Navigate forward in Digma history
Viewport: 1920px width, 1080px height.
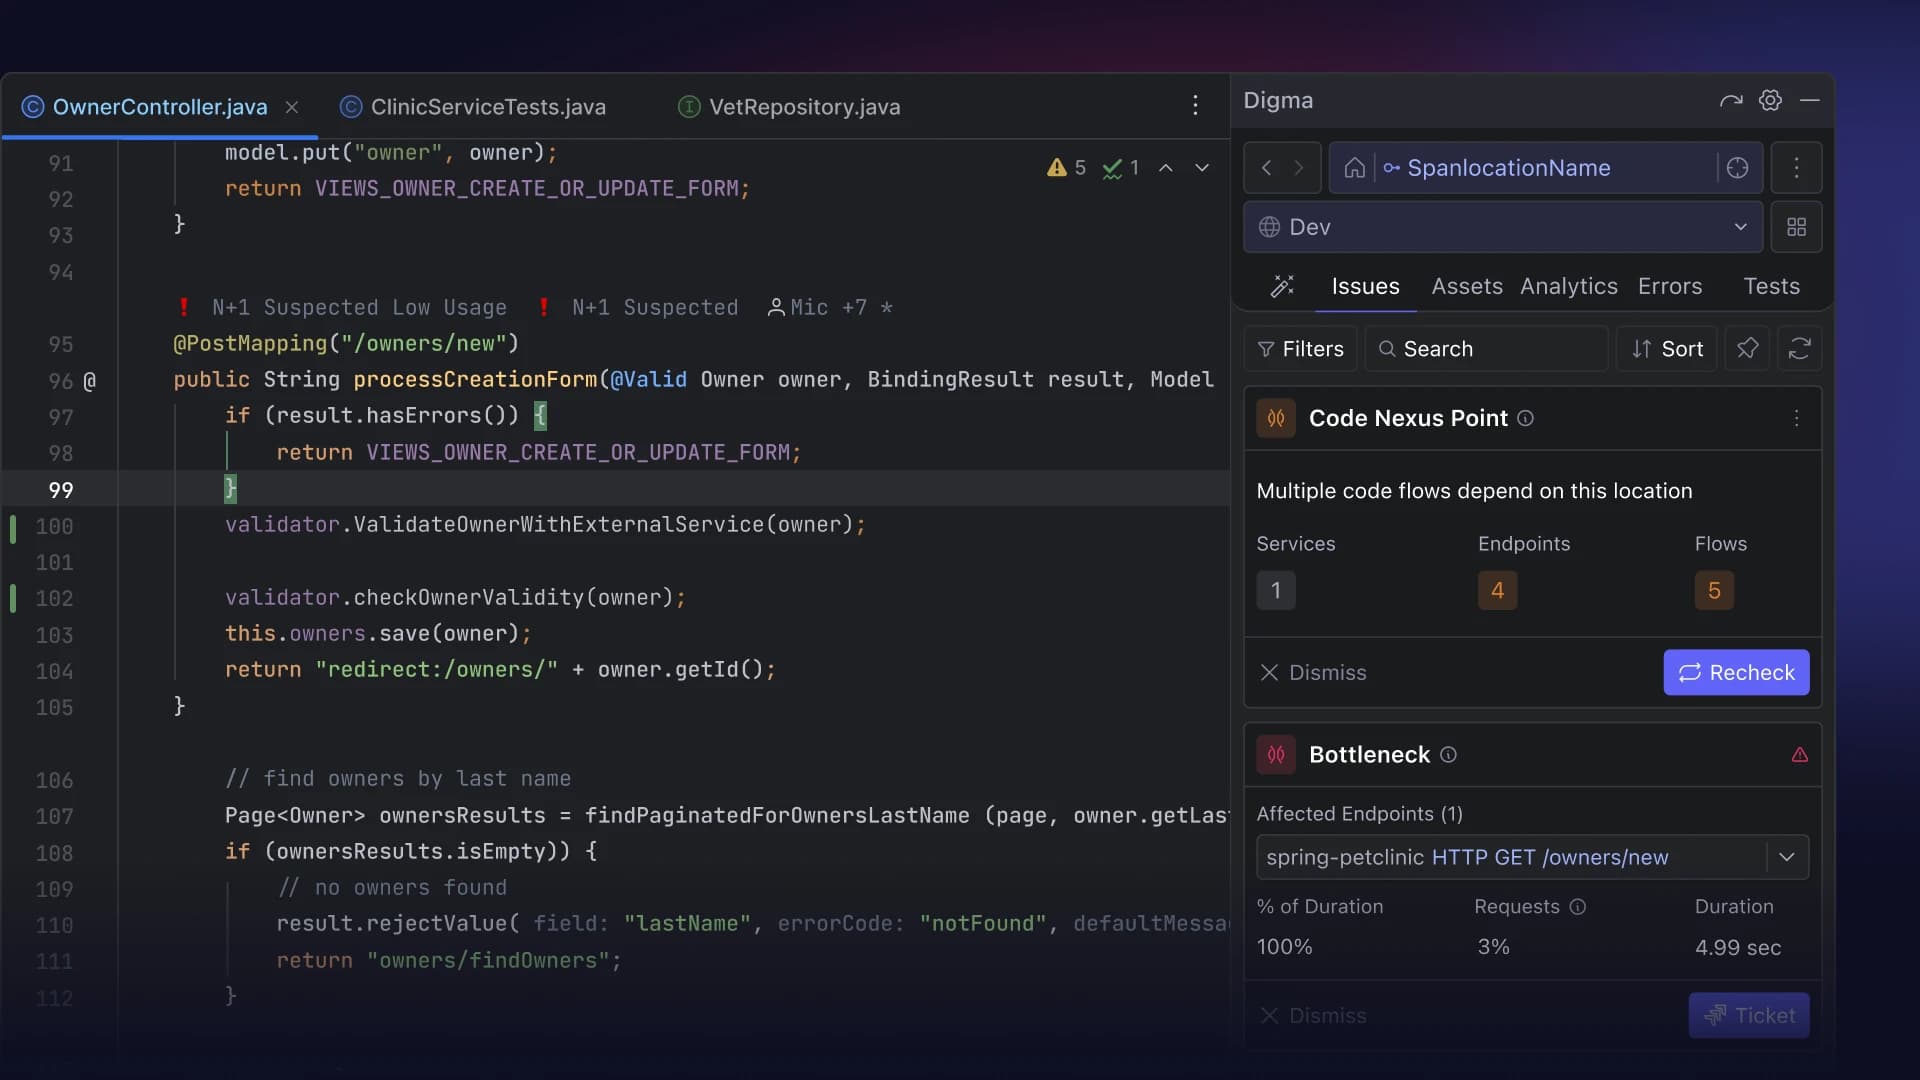[x=1299, y=168]
